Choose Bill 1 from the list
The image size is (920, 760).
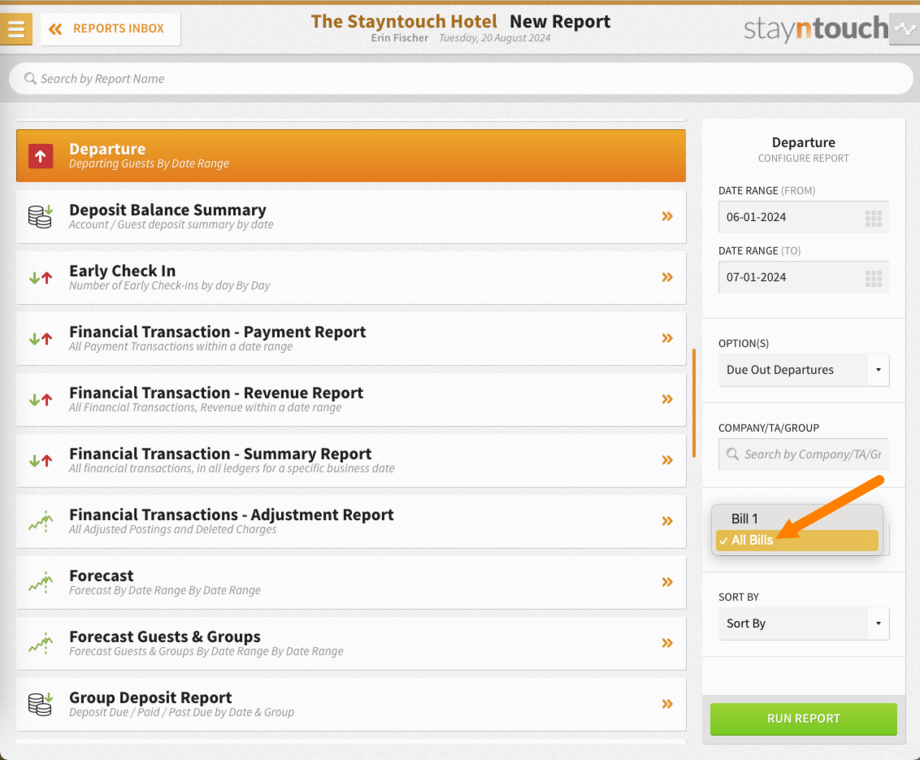pyautogui.click(x=797, y=519)
